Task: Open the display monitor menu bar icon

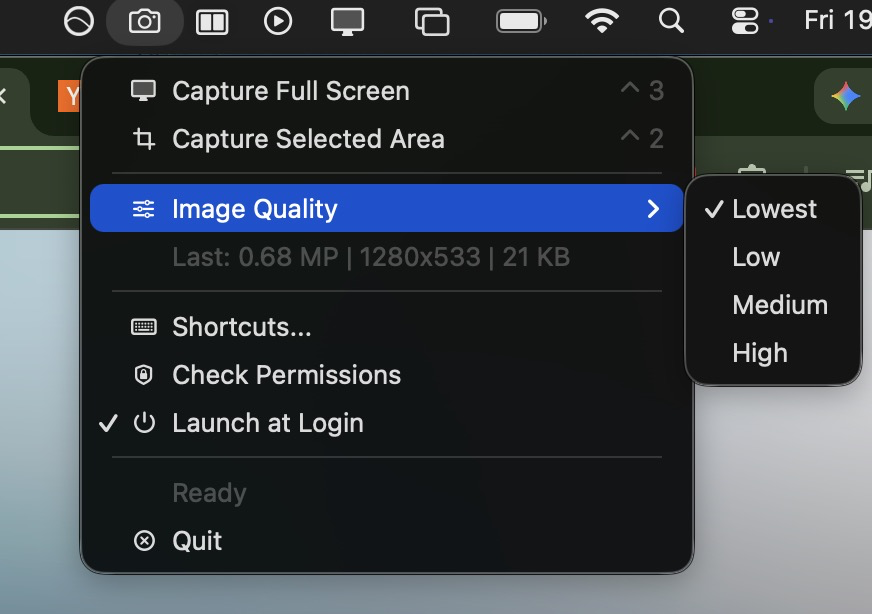Action: [x=348, y=22]
